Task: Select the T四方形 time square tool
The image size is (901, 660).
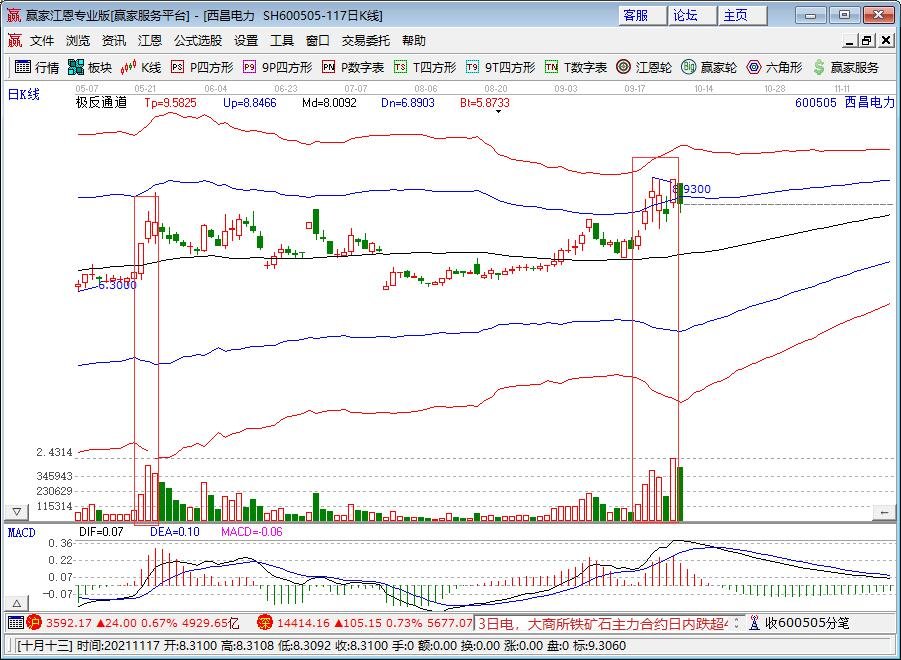Action: click(424, 67)
